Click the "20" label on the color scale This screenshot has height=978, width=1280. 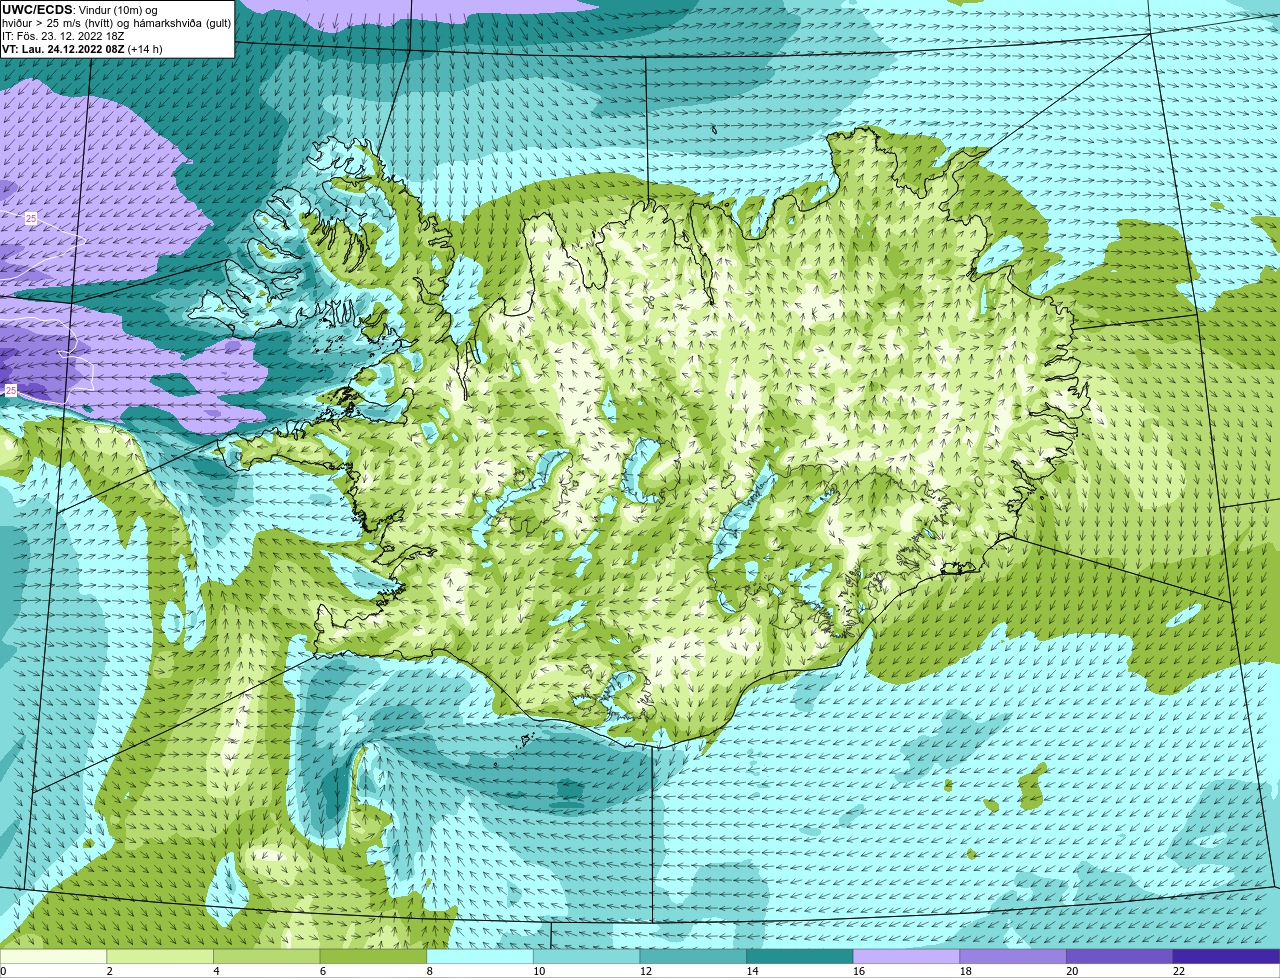tap(1072, 971)
